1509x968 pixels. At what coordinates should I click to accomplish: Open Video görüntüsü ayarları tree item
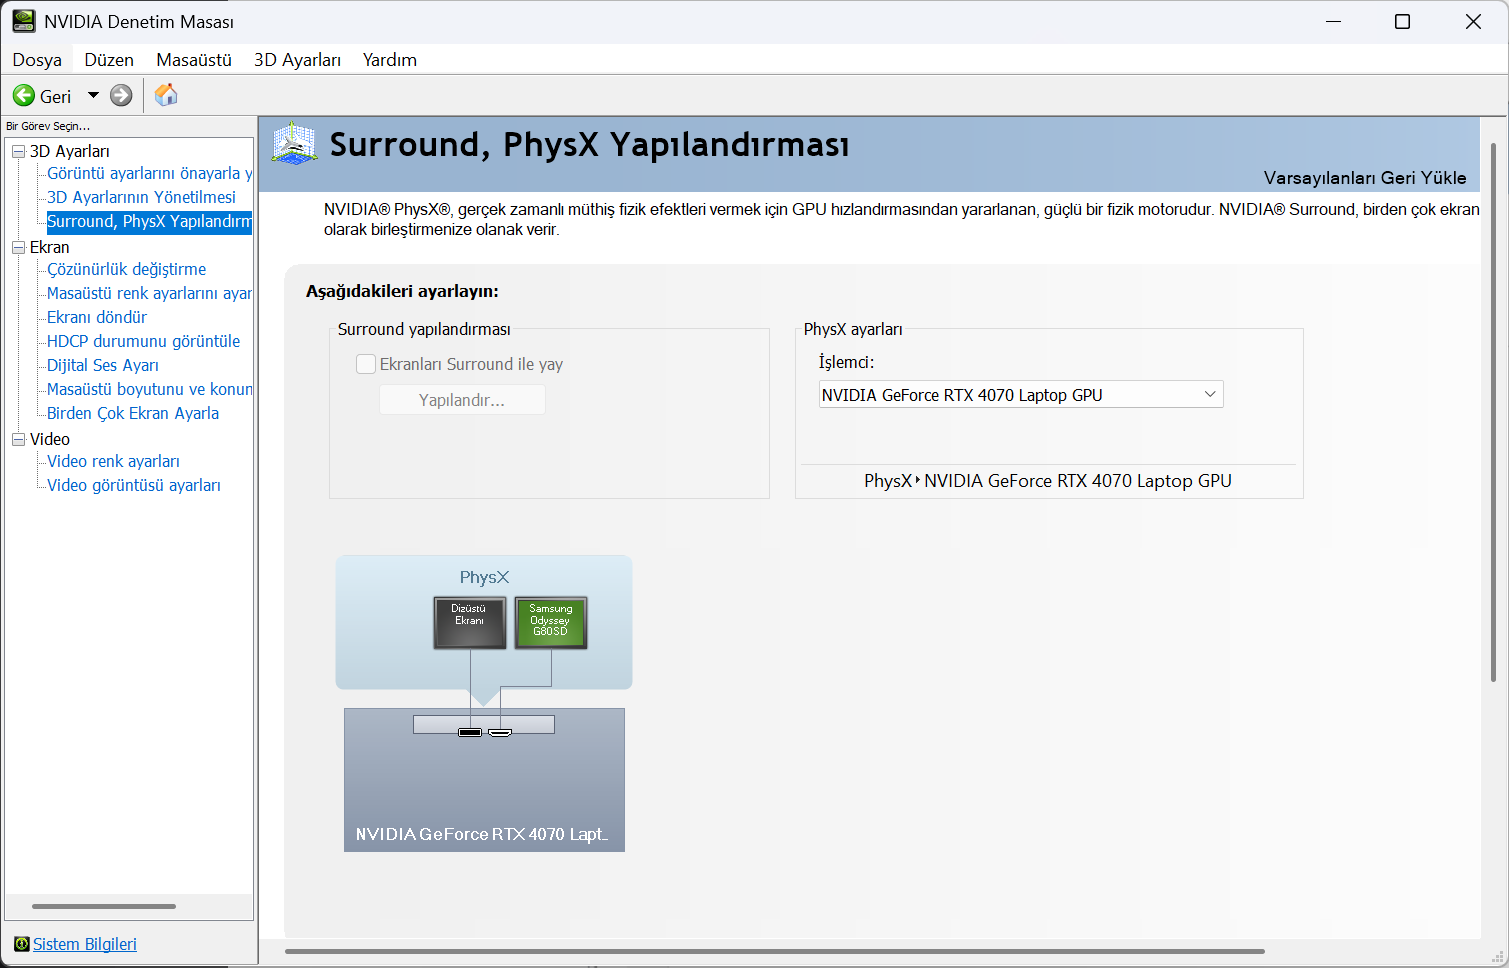pos(134,485)
